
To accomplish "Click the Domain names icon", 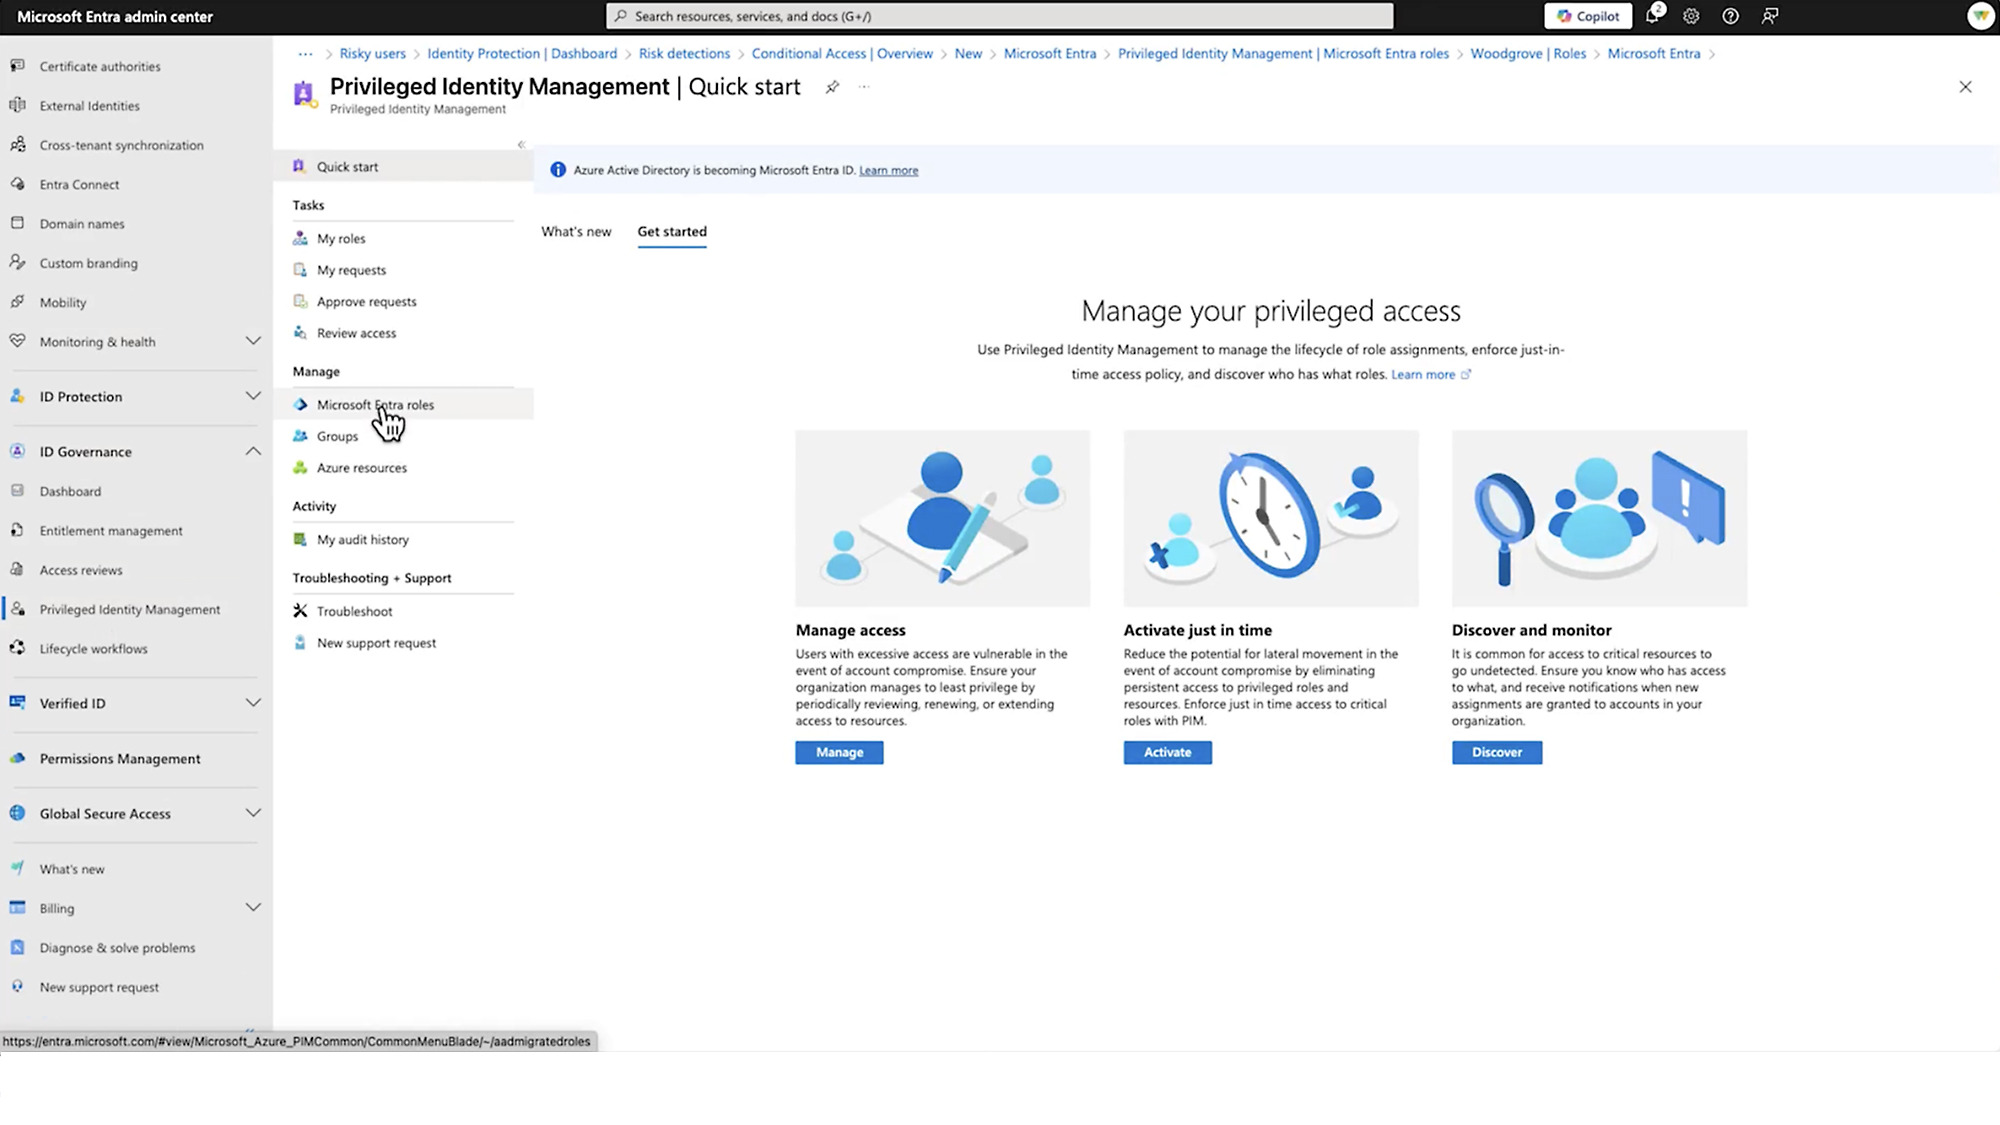I will [x=17, y=223].
